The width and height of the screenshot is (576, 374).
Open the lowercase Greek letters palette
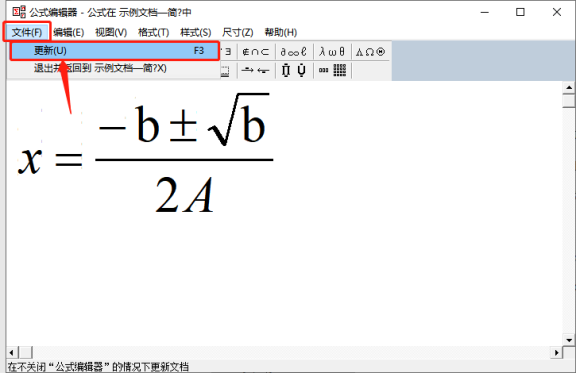[x=332, y=52]
